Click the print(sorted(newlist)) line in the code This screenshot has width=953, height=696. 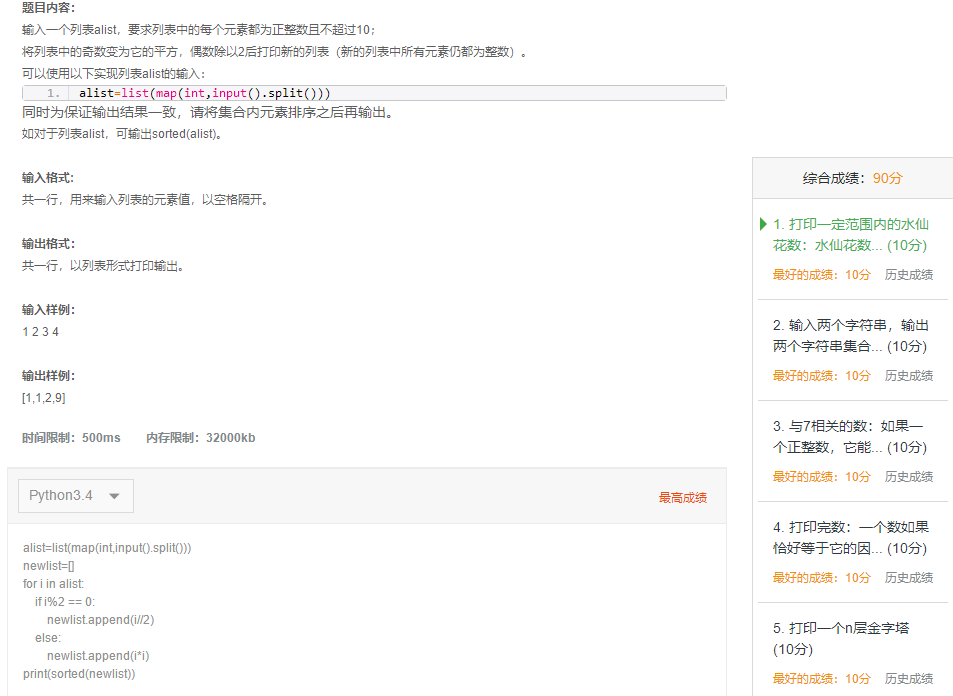tap(79, 673)
